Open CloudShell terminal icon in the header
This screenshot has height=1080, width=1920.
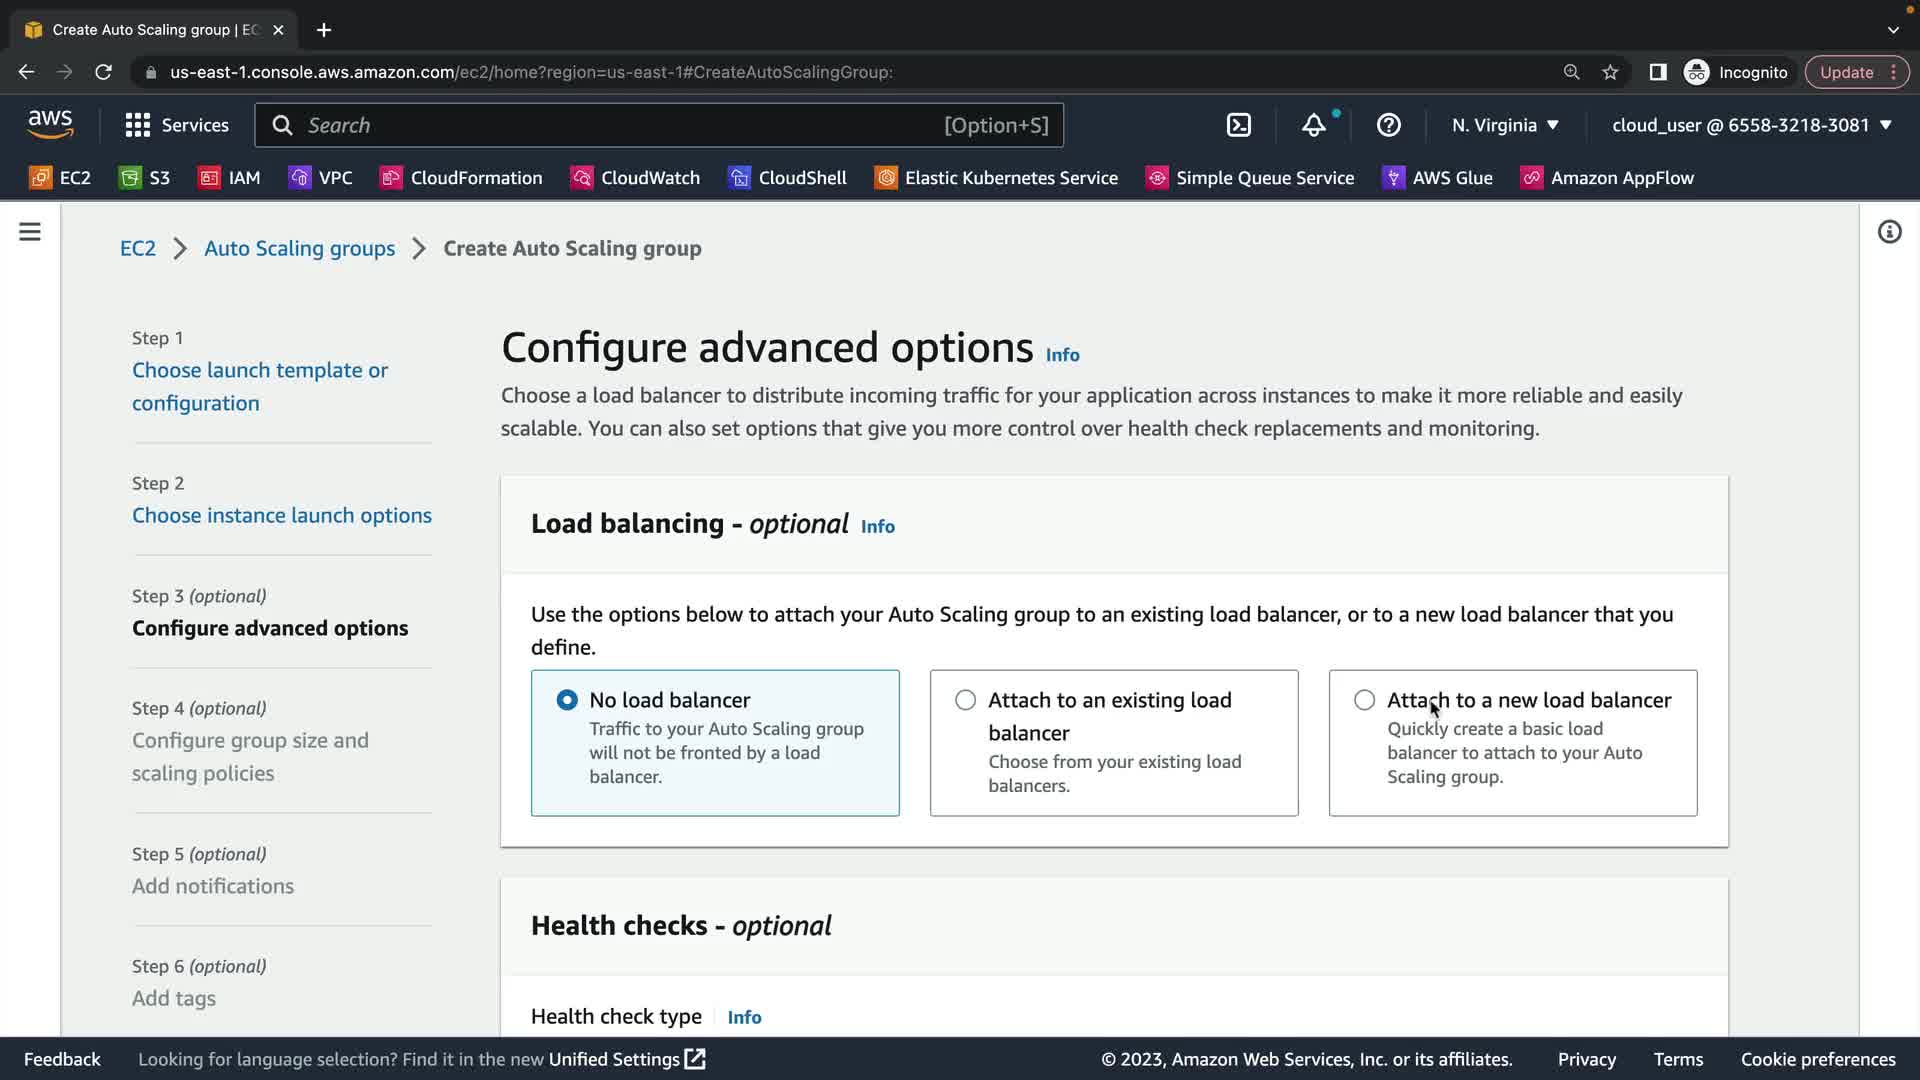[1238, 125]
